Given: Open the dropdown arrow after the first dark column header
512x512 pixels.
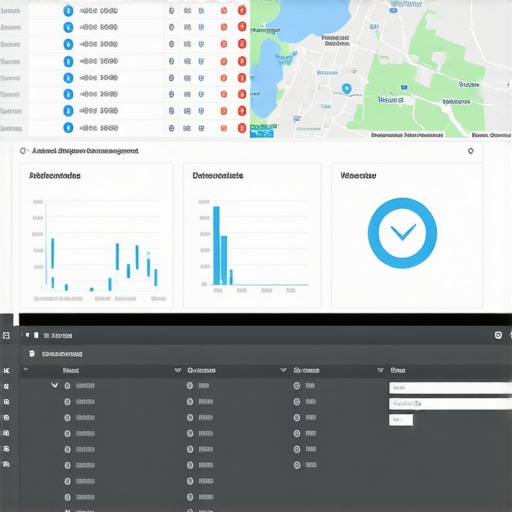Looking at the screenshot, I should pyautogui.click(x=178, y=370).
